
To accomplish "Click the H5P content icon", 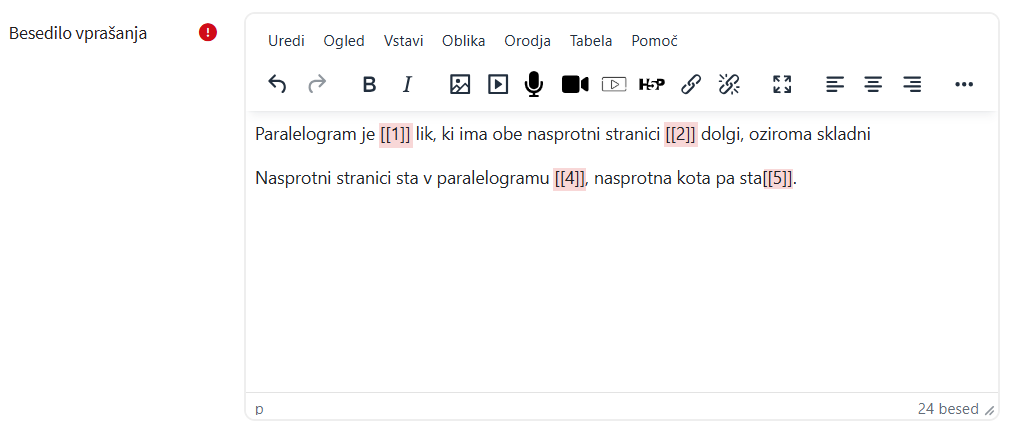I will point(652,85).
